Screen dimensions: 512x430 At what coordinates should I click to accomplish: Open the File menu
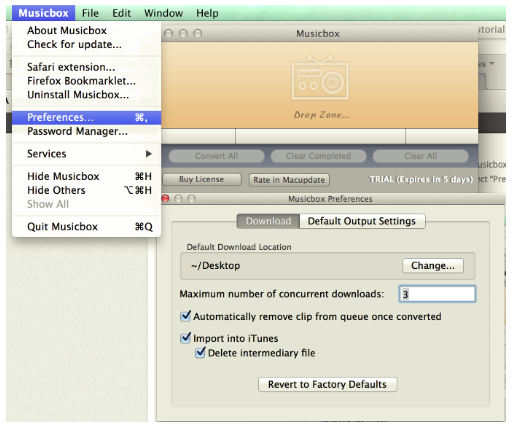(x=90, y=13)
